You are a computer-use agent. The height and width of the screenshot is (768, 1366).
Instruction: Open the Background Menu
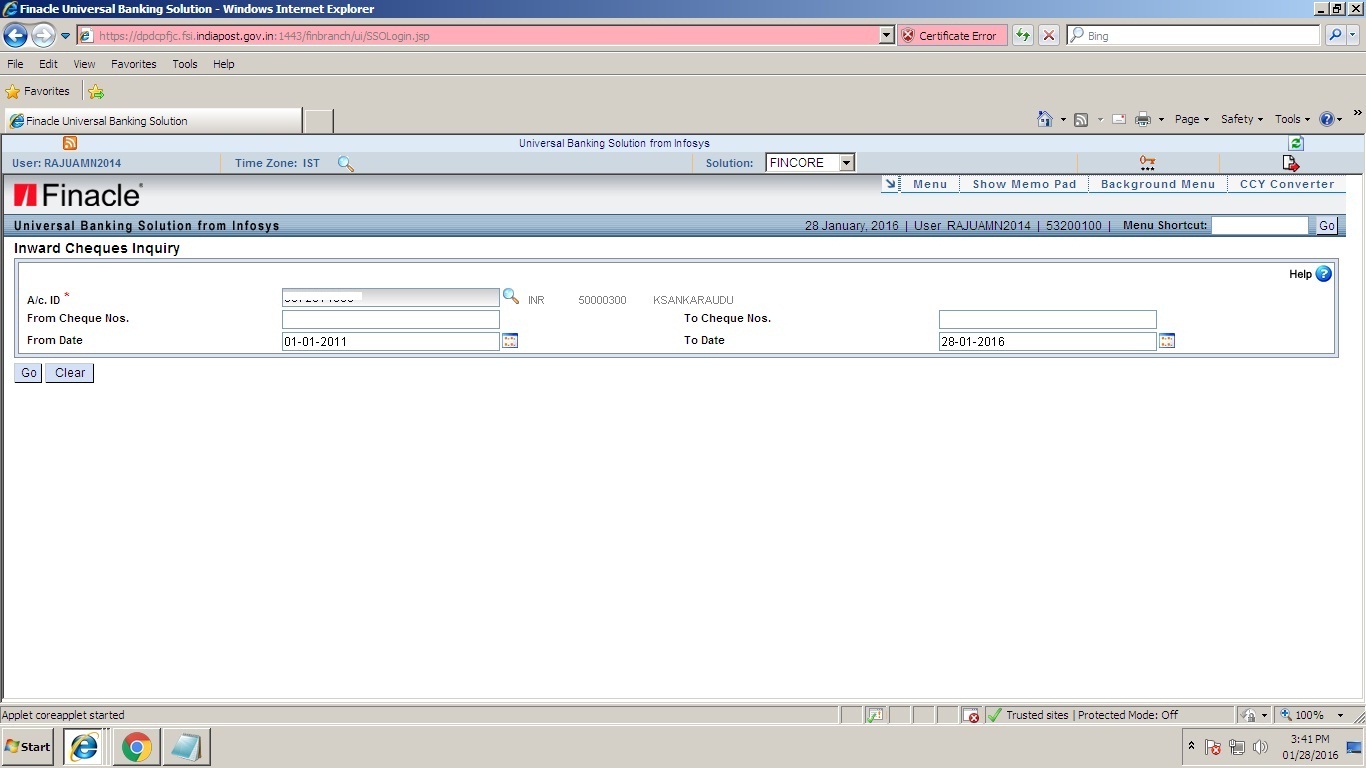[x=1157, y=183]
